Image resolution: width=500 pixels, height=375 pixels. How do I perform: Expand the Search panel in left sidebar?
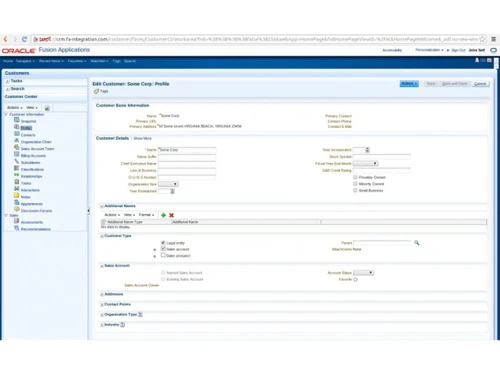(8, 89)
